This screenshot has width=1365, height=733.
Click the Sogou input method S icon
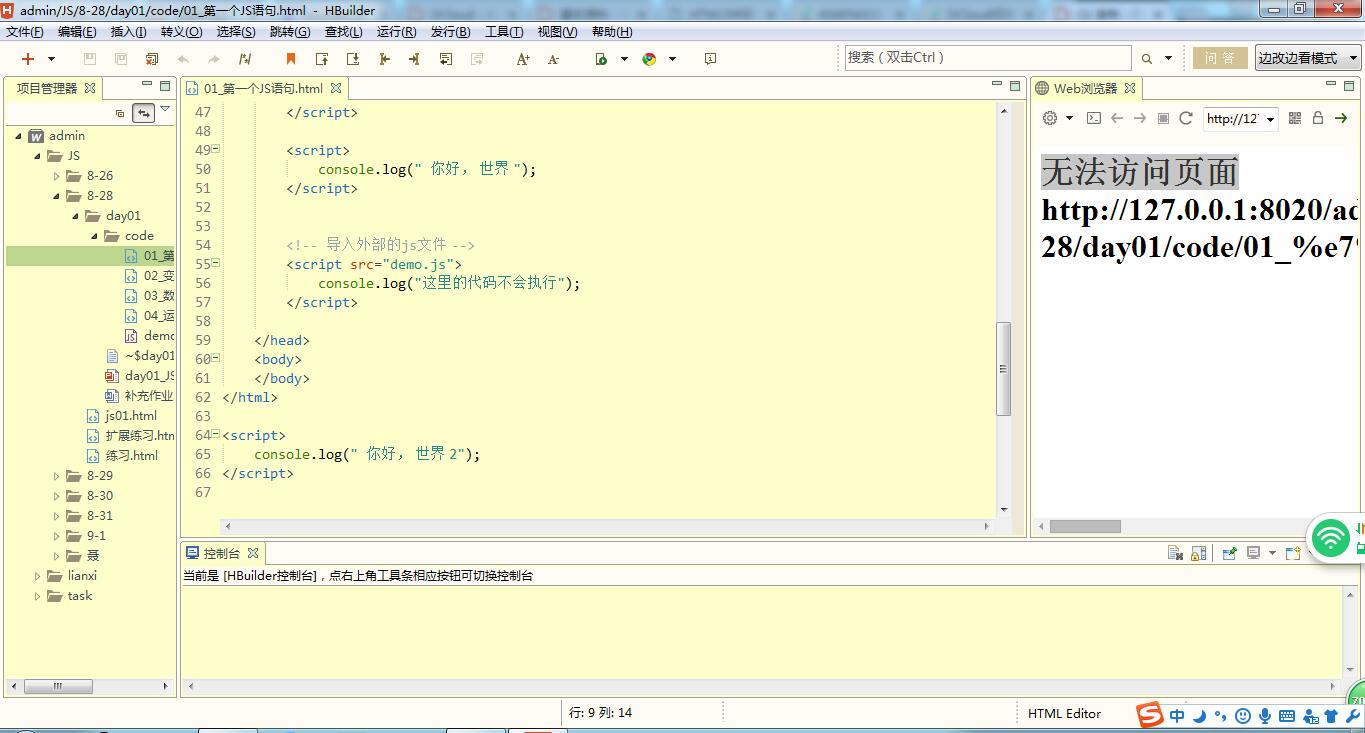point(1151,715)
